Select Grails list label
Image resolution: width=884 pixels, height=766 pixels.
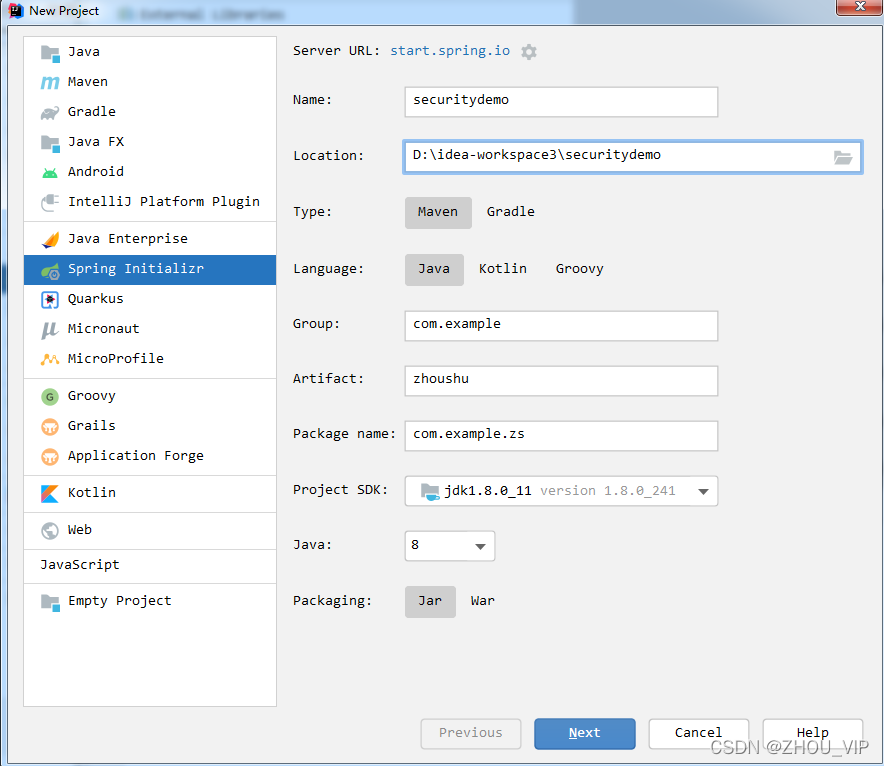[91, 426]
